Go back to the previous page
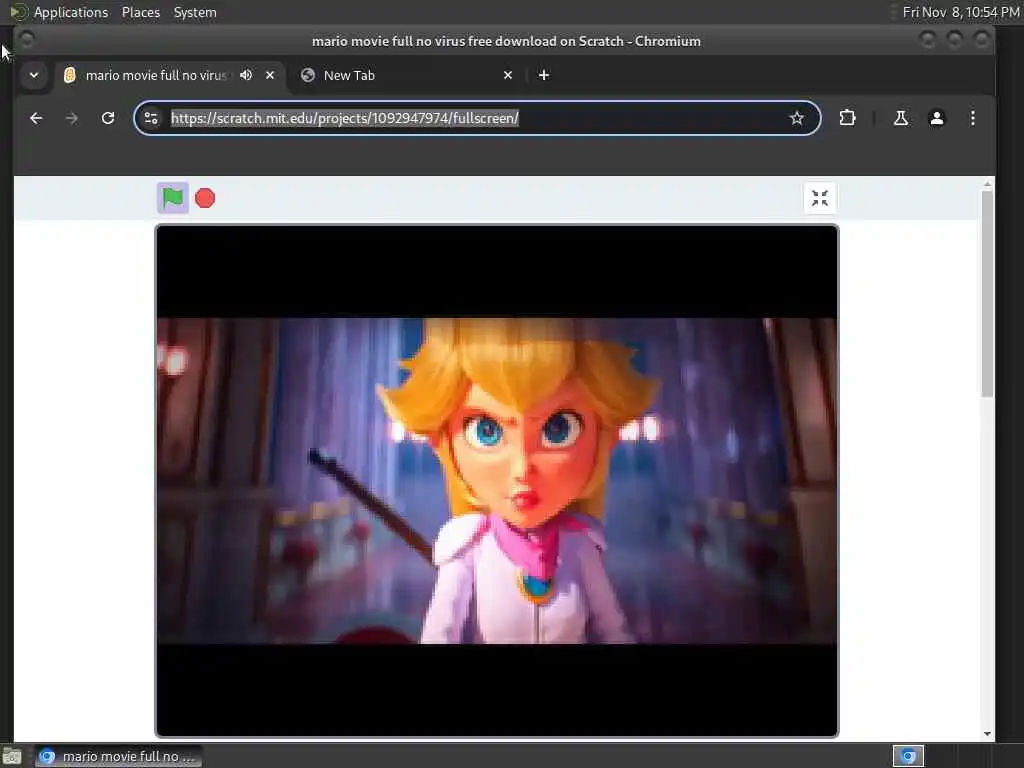Viewport: 1024px width, 768px height. click(36, 118)
